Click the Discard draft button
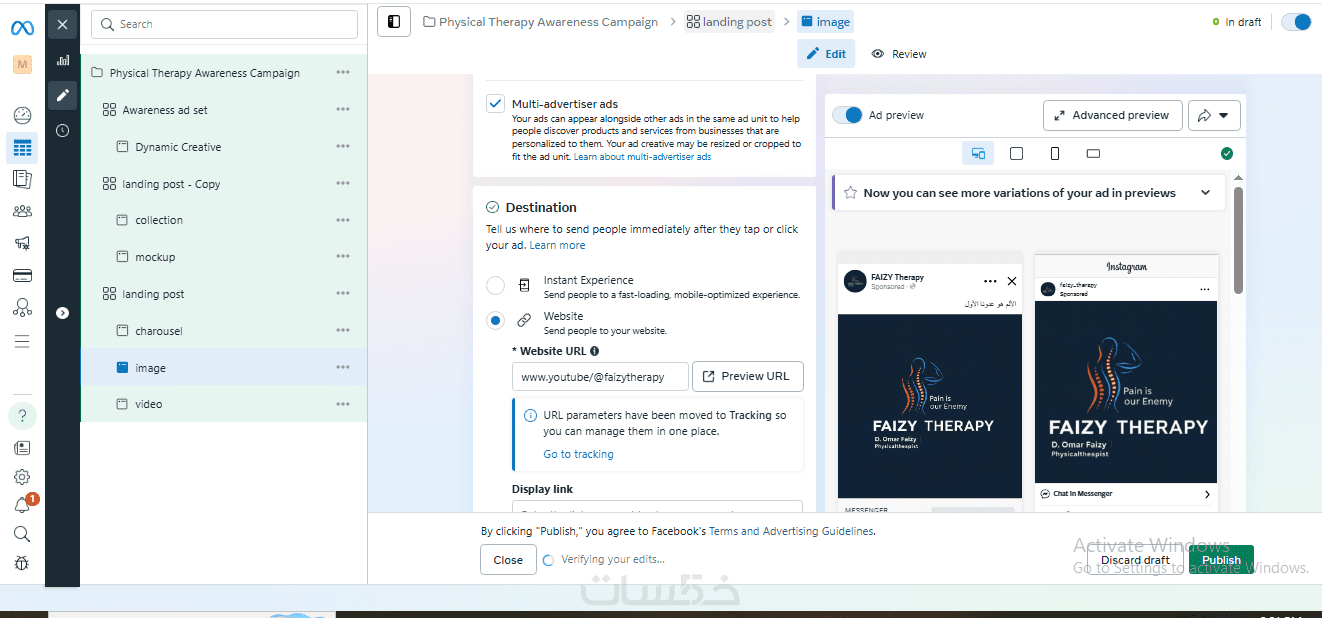Viewport: 1322px width, 618px height. 1136,560
